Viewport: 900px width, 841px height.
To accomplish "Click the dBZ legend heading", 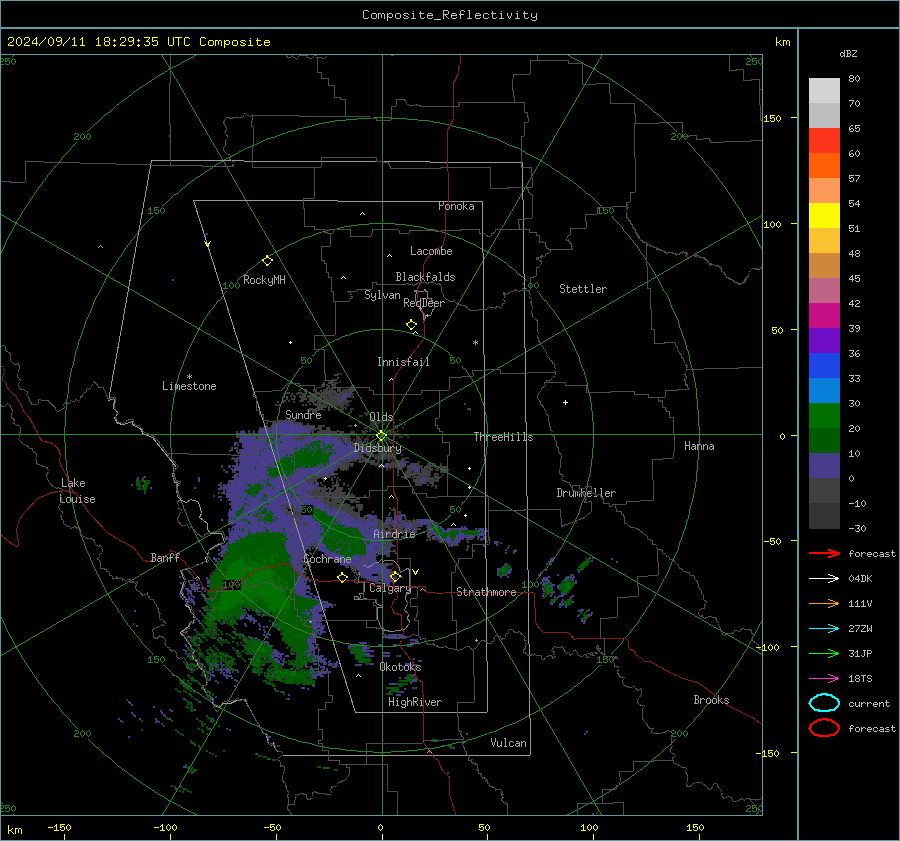I will (x=848, y=53).
